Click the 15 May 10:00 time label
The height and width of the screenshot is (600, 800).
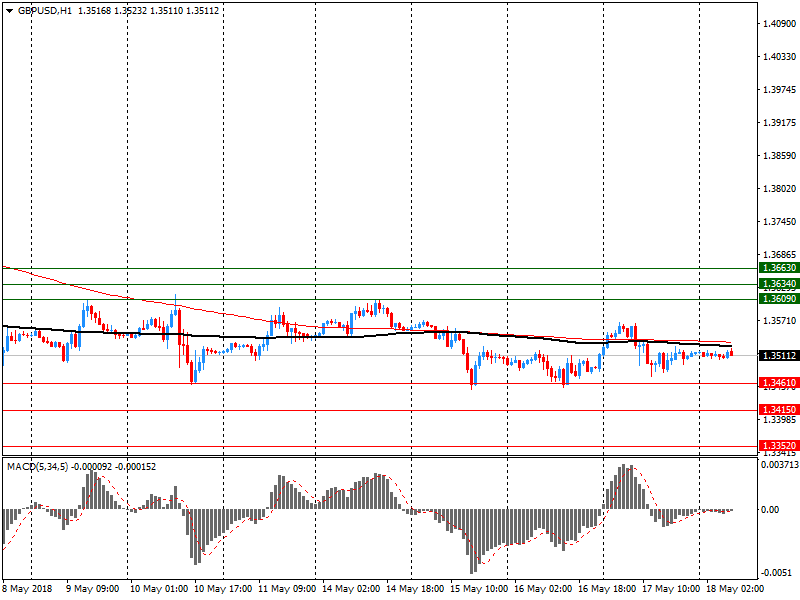click(478, 589)
